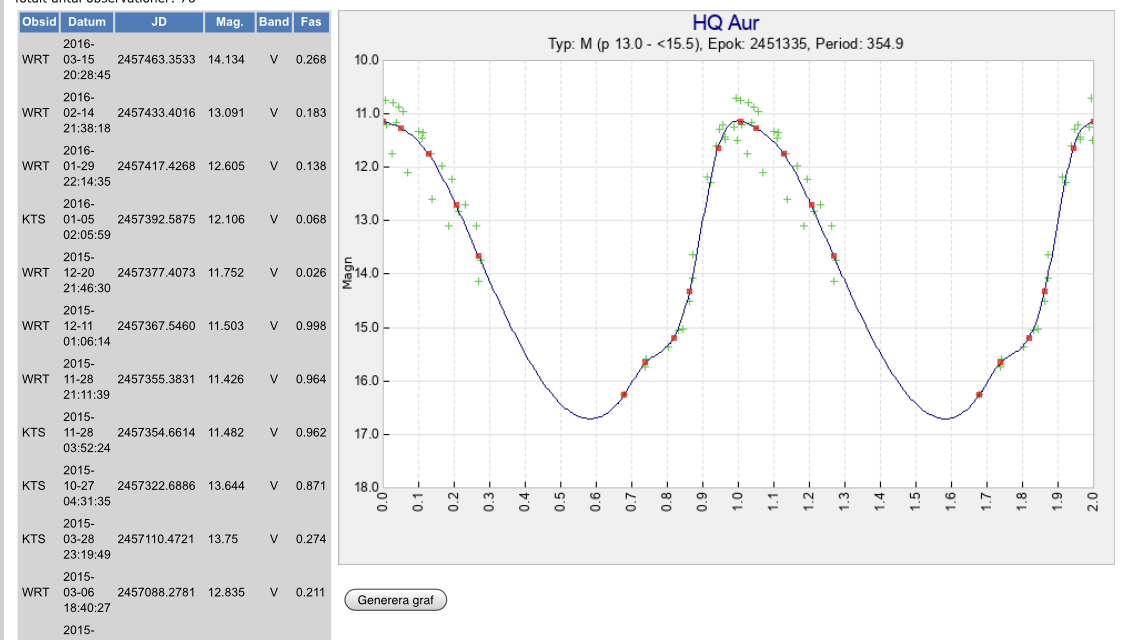1136x640 pixels.
Task: Click the 18.0 y-axis tick label
Action: pos(366,488)
